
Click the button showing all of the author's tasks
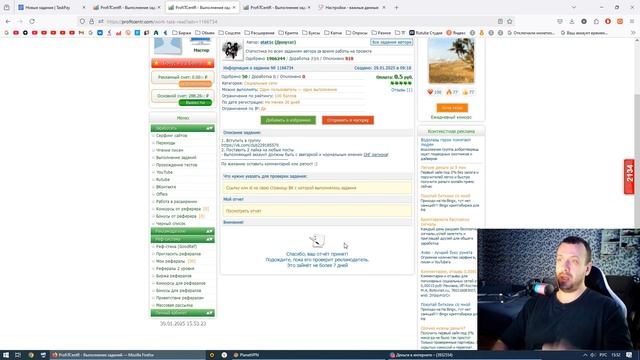coord(391,42)
